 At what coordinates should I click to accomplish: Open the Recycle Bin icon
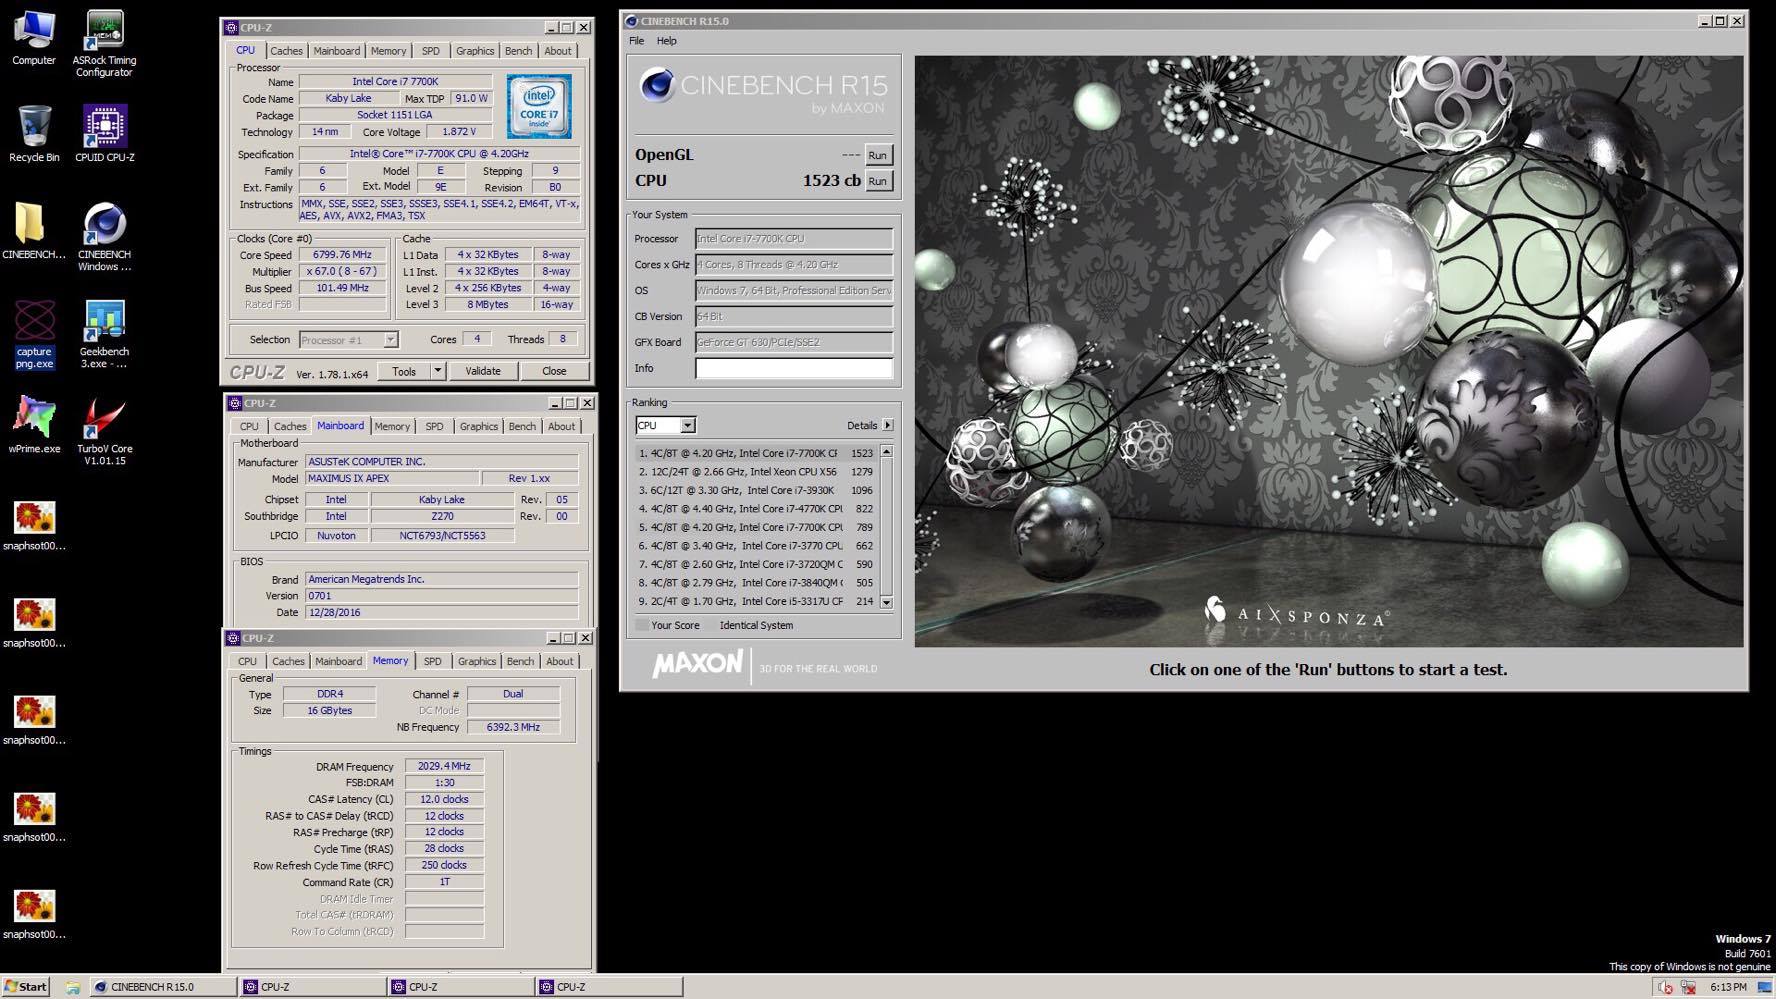tap(34, 133)
